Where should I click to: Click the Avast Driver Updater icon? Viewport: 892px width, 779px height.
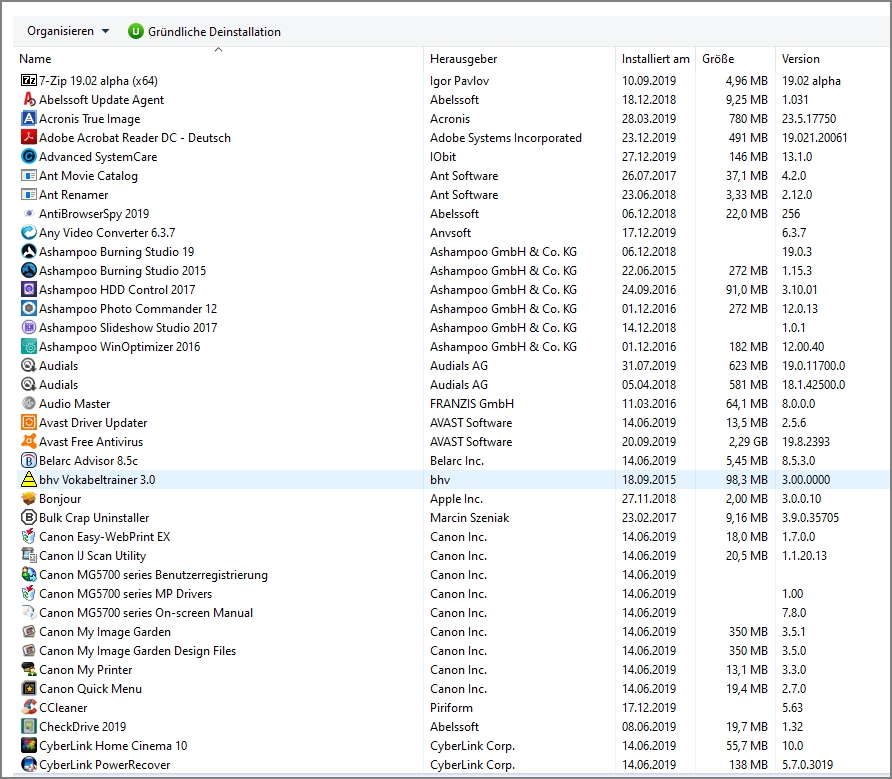click(x=28, y=422)
